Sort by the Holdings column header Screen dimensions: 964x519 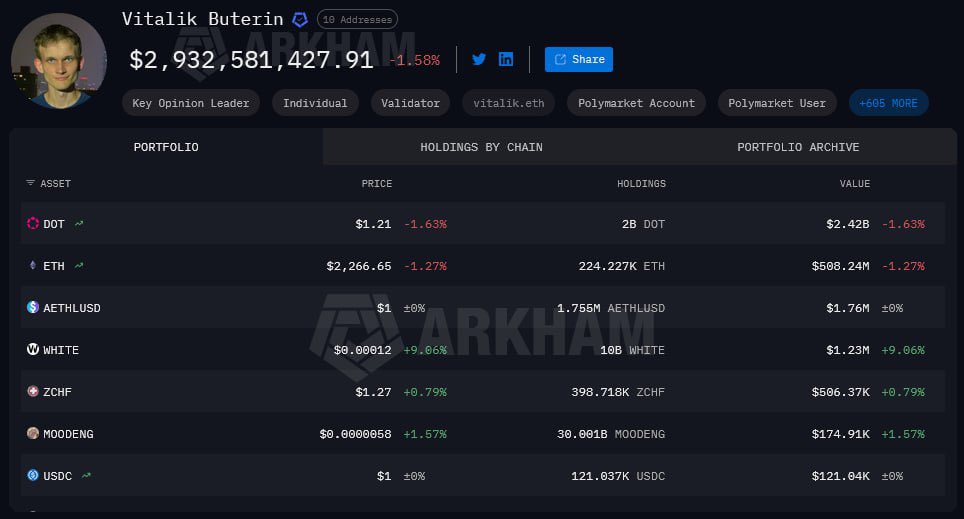641,183
